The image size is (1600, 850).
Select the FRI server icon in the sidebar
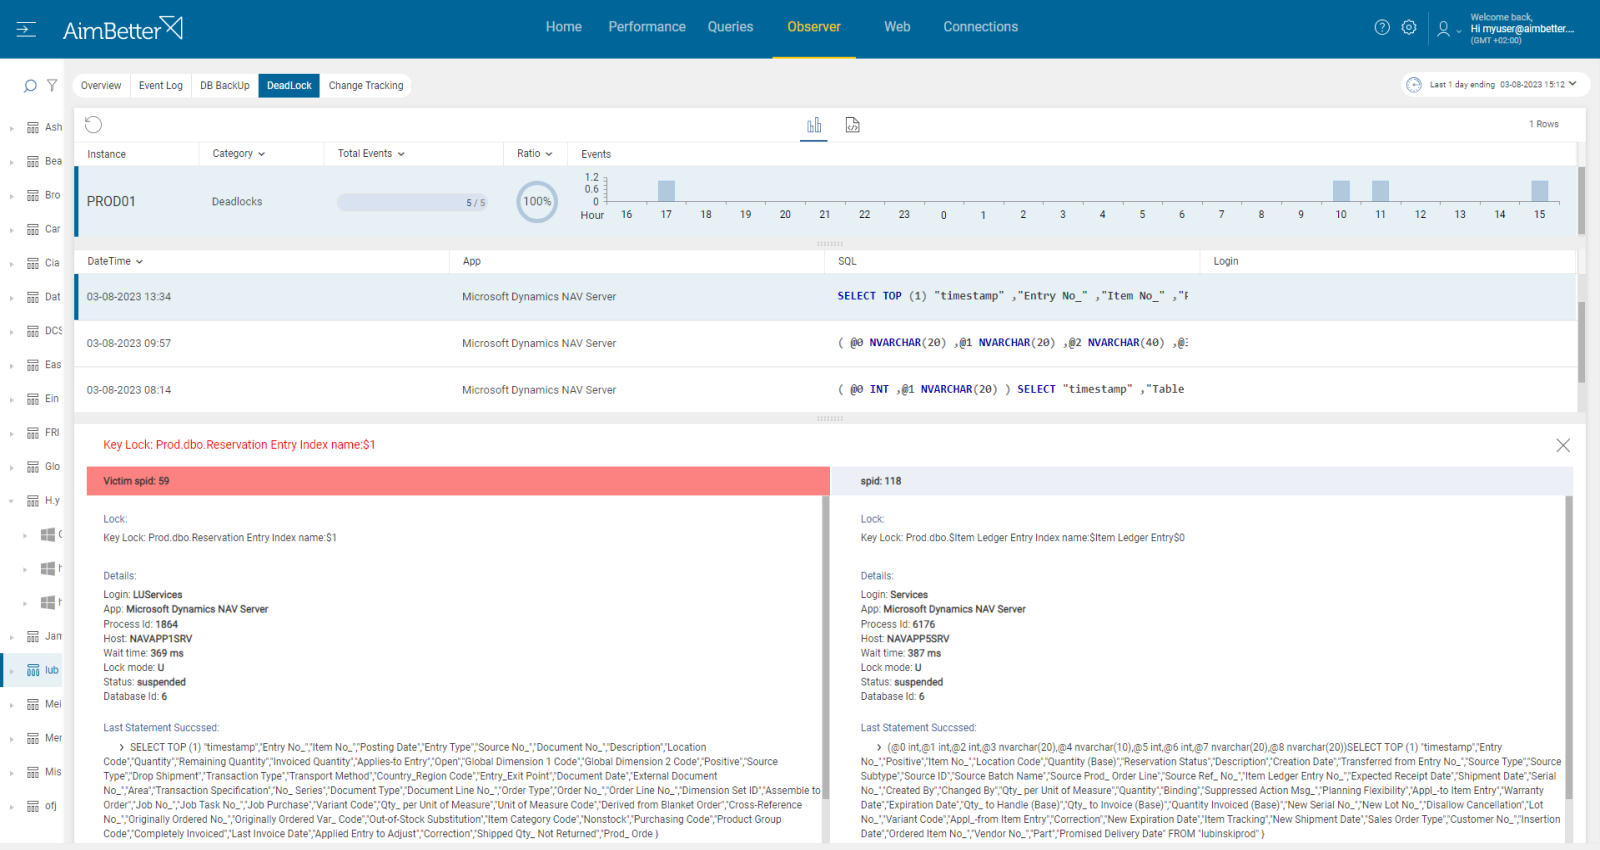[x=33, y=434]
